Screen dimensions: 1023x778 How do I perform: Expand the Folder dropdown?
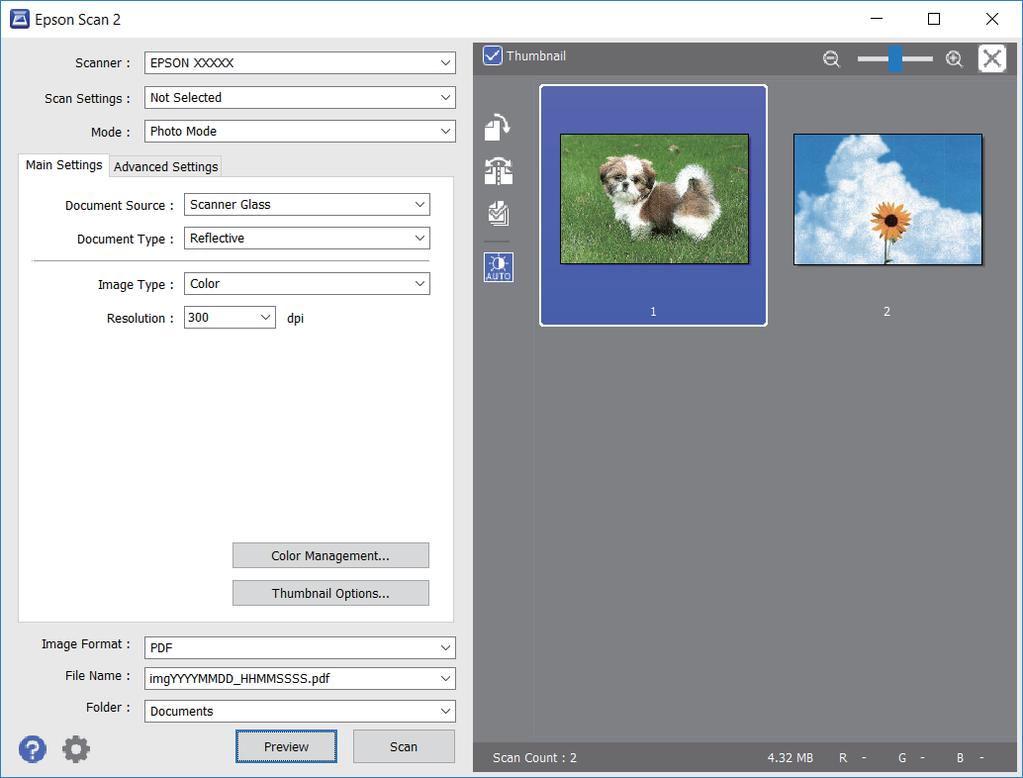299,711
